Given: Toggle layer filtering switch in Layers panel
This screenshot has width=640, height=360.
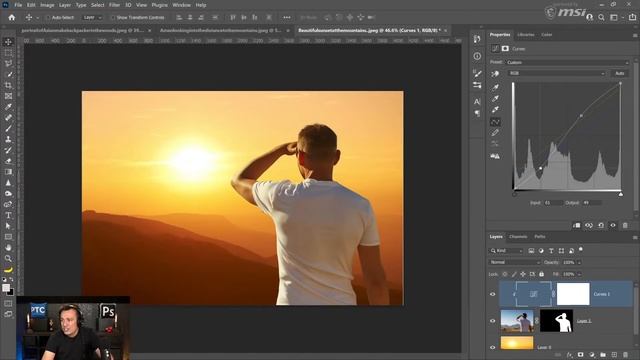Looking at the screenshot, I should tap(581, 249).
